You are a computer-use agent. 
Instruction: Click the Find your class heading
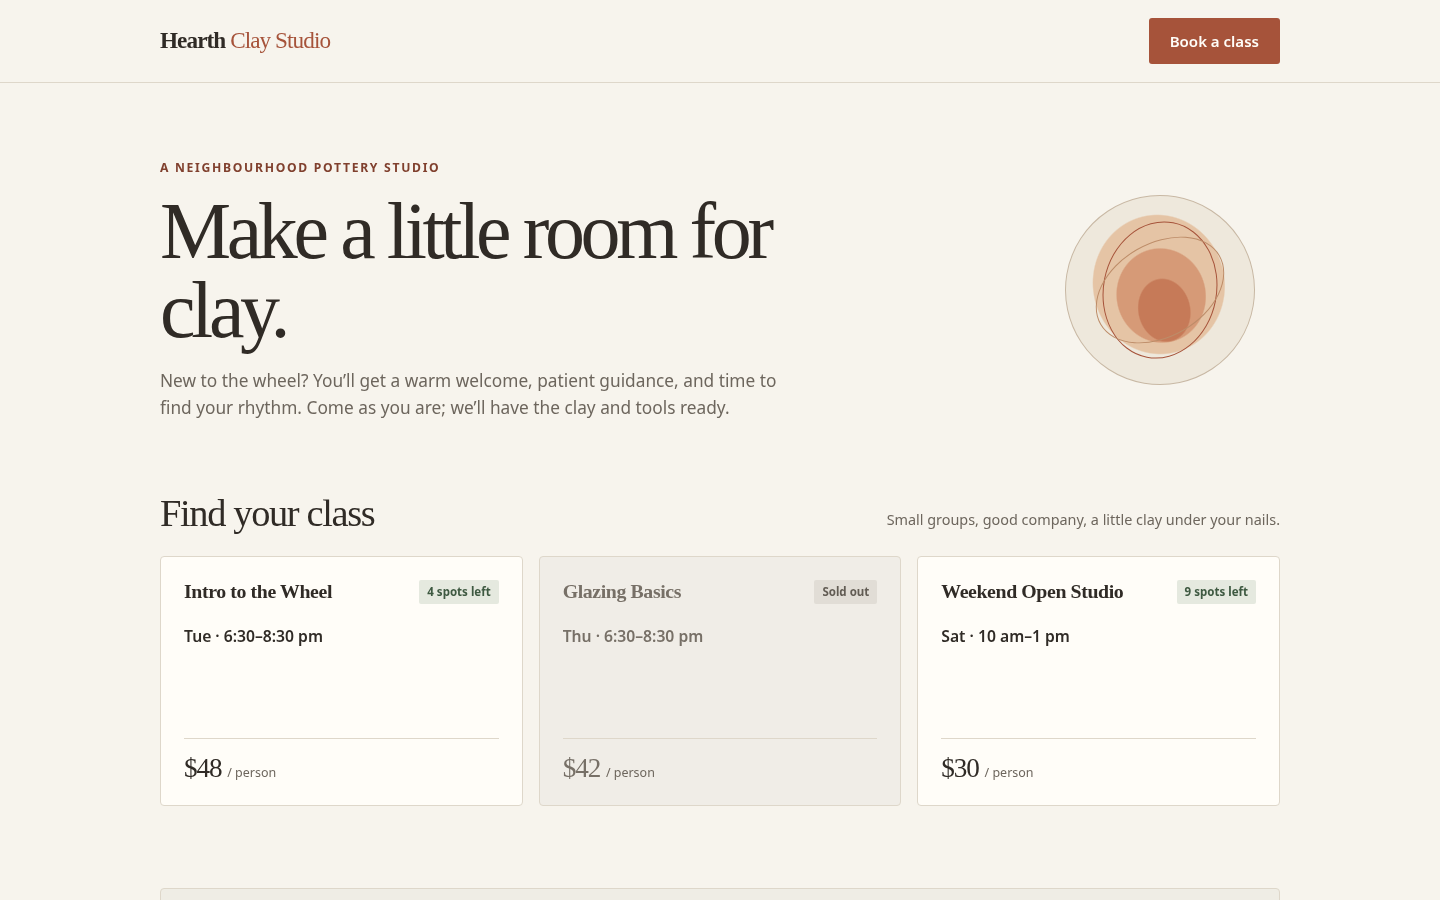click(267, 514)
